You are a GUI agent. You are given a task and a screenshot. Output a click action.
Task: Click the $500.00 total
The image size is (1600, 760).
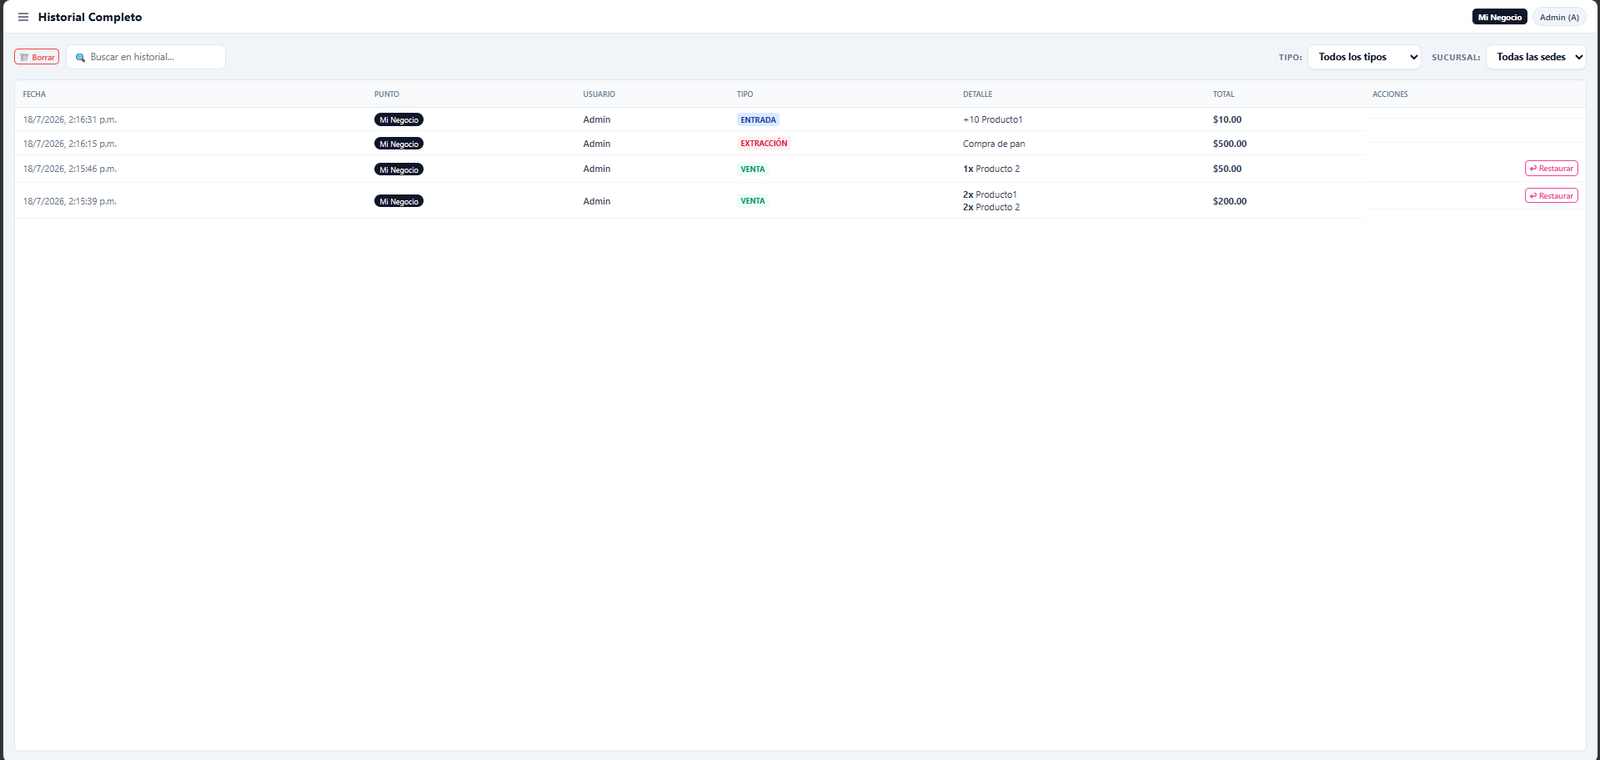[x=1230, y=144]
